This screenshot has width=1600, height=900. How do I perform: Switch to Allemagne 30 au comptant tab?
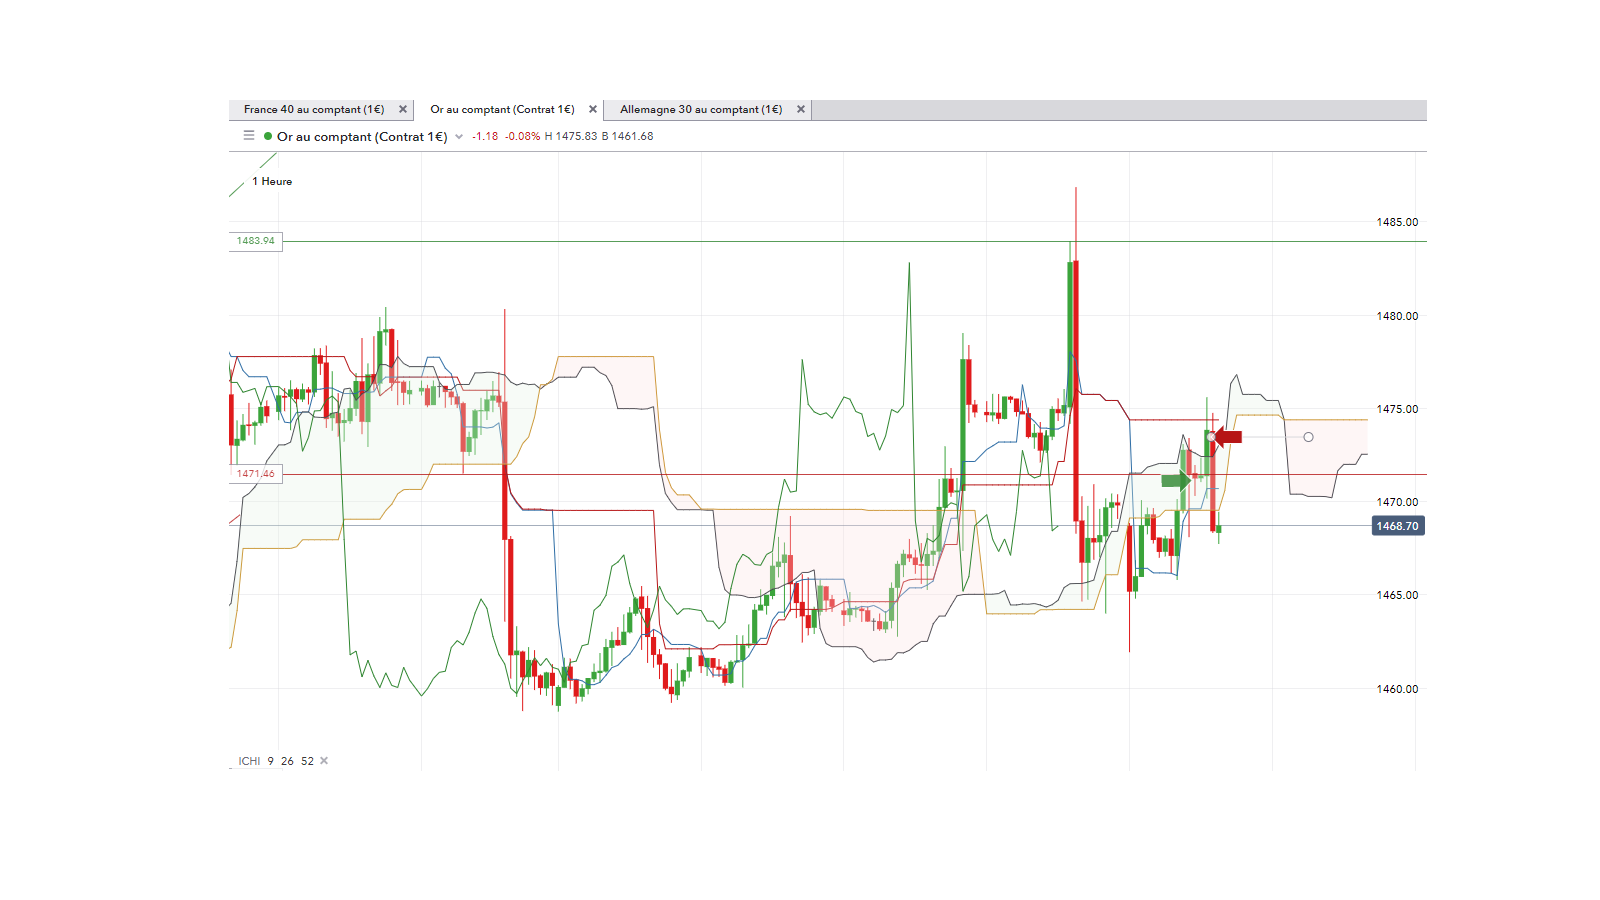click(x=701, y=110)
